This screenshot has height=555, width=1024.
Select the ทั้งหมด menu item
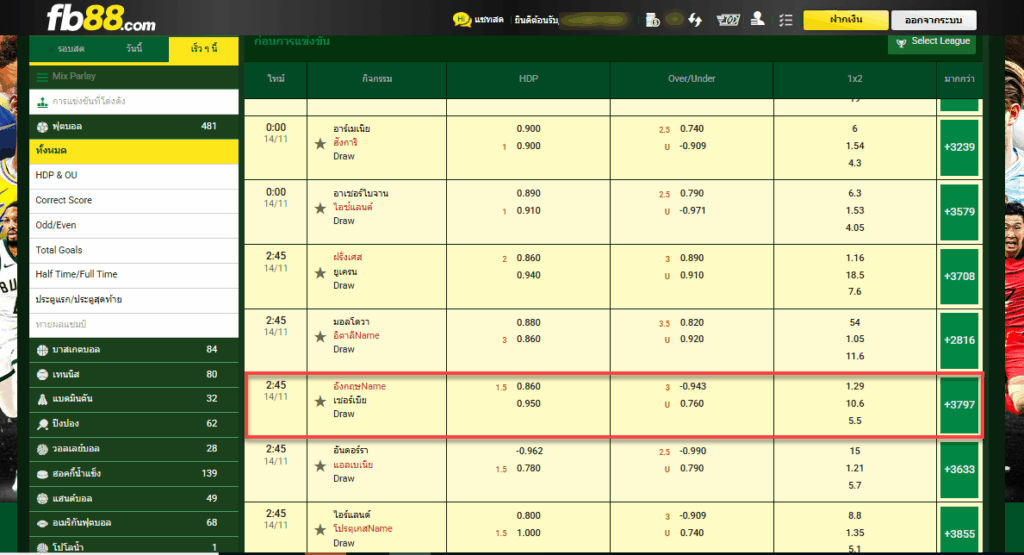click(x=134, y=151)
